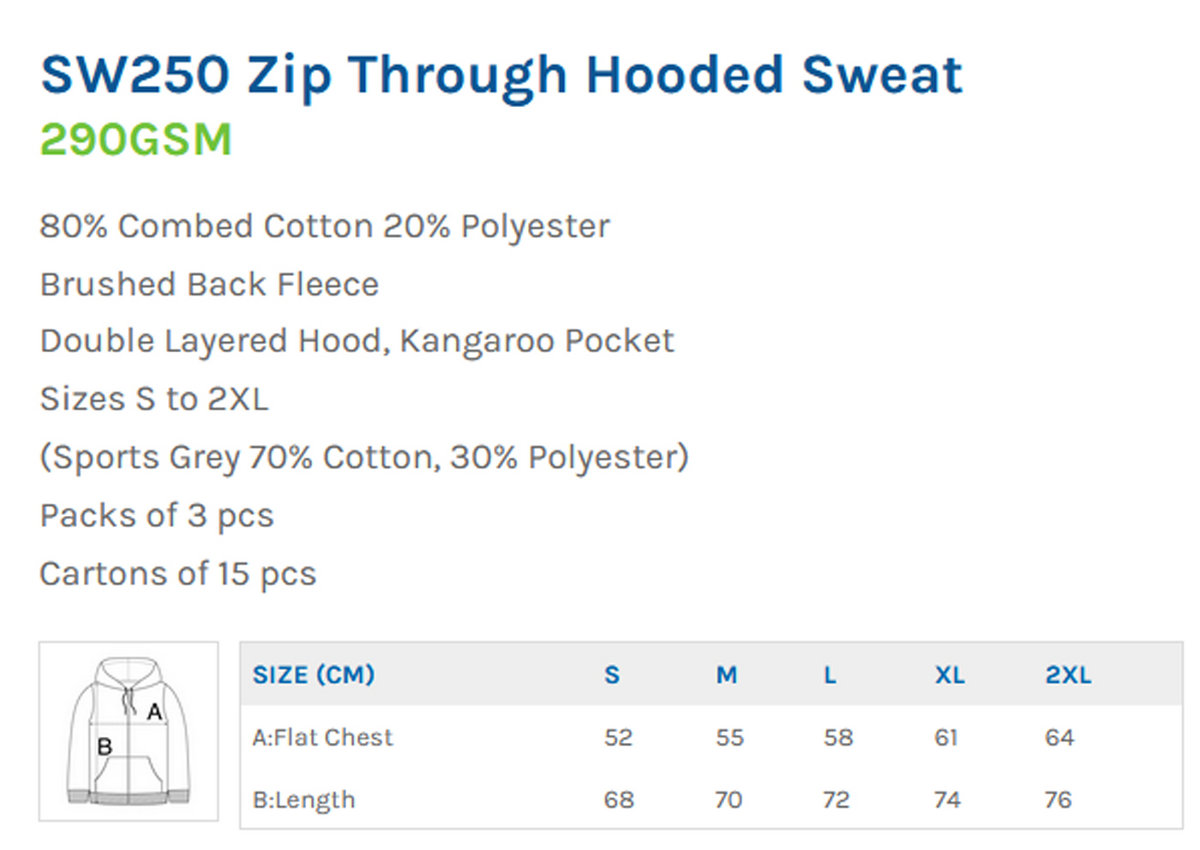1200x850 pixels.
Task: Click the B:Length row label
Action: 304,800
